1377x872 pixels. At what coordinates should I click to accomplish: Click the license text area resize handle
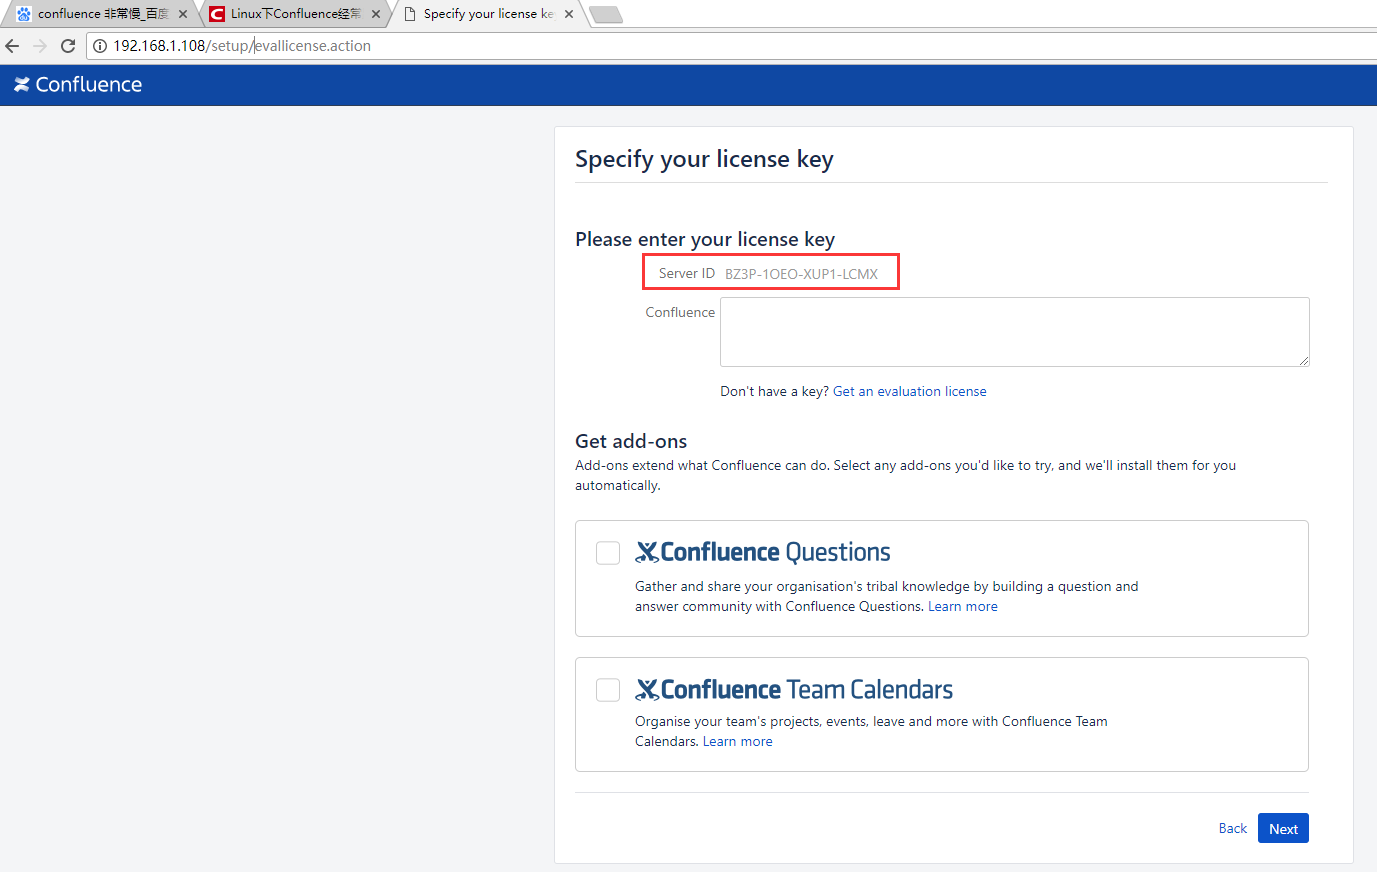click(x=1304, y=361)
